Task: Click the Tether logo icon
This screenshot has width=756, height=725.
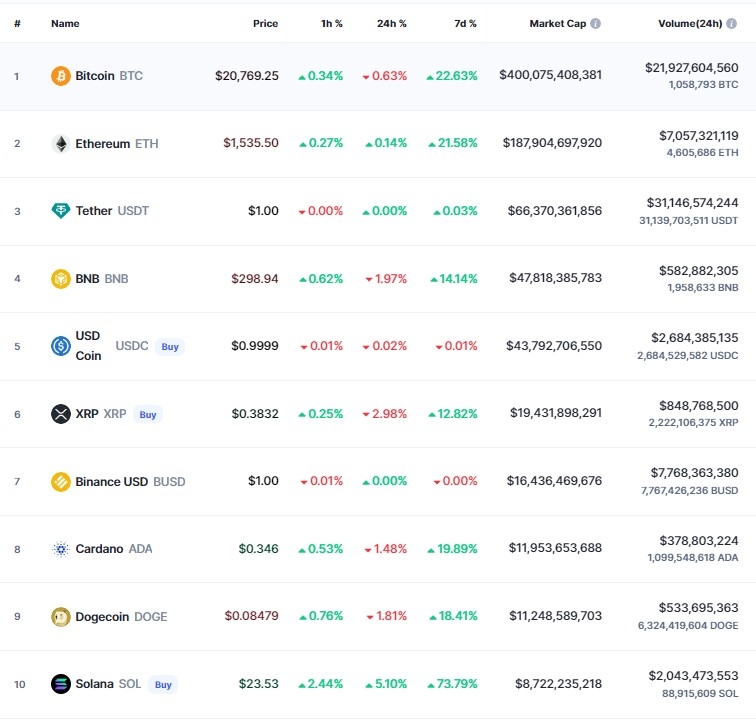Action: pos(61,211)
